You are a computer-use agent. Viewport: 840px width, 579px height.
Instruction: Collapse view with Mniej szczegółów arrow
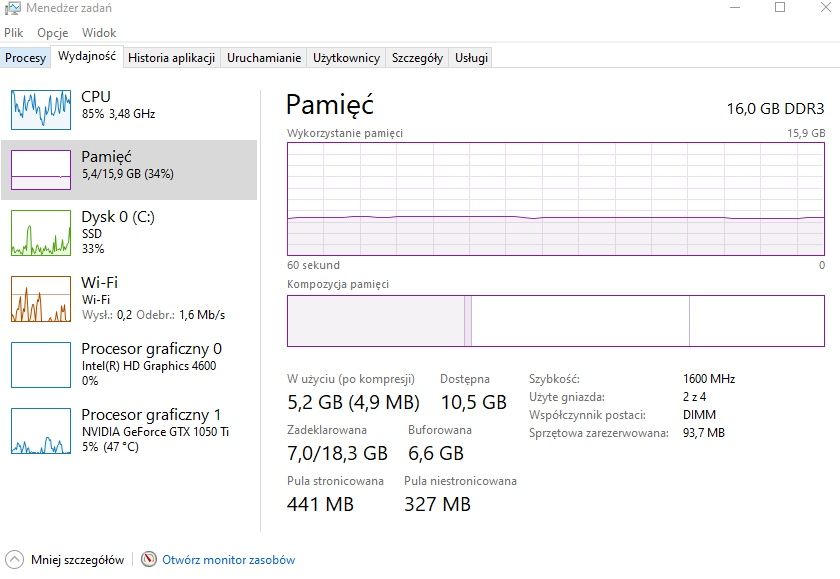[x=14, y=560]
